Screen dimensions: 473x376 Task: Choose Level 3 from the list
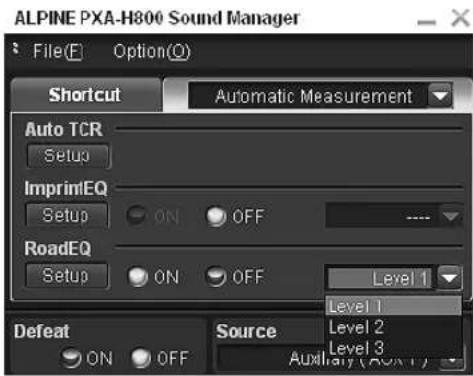click(393, 348)
